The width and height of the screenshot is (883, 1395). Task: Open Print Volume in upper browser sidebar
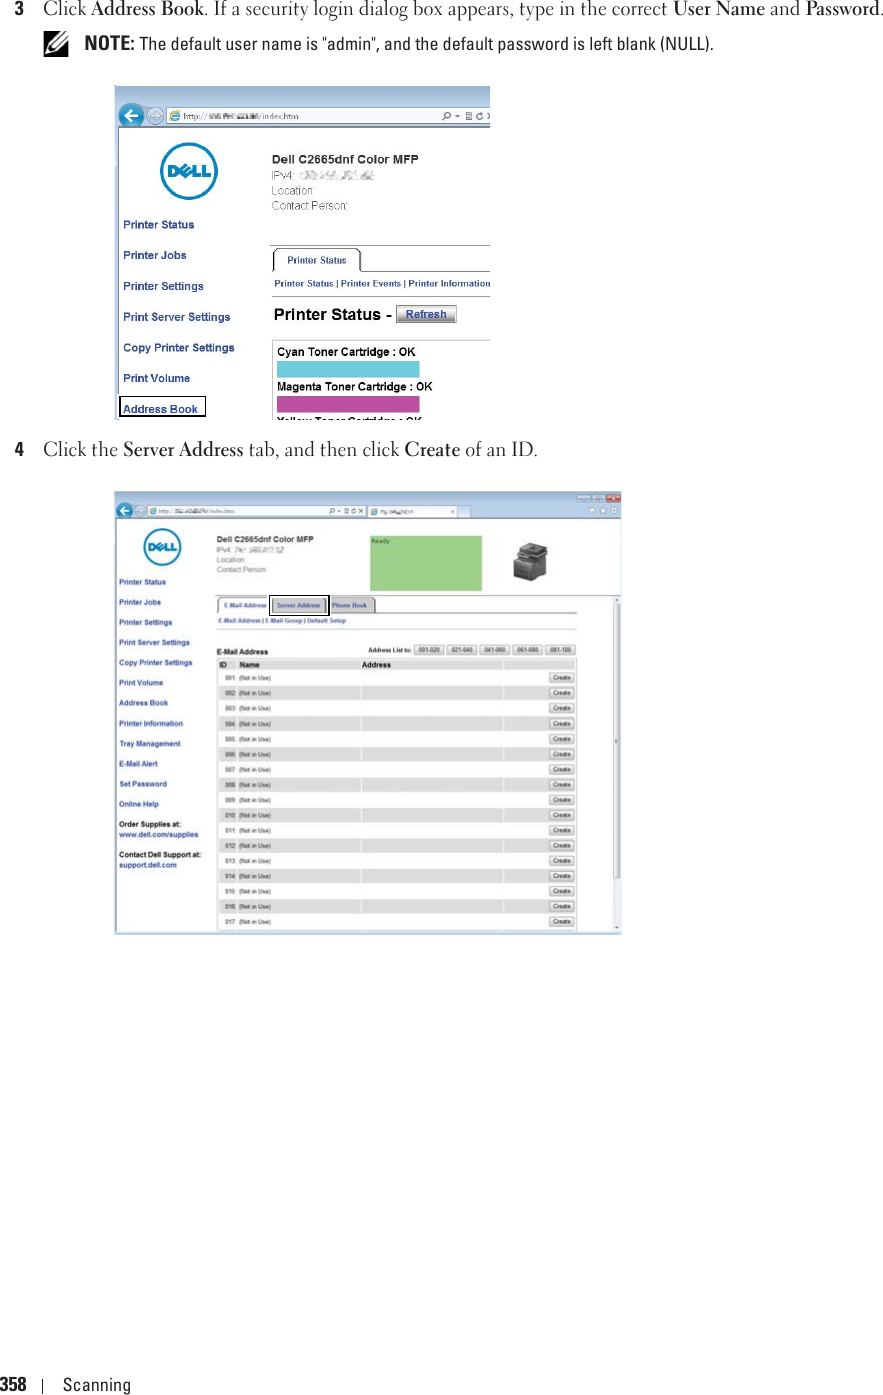pos(157,378)
